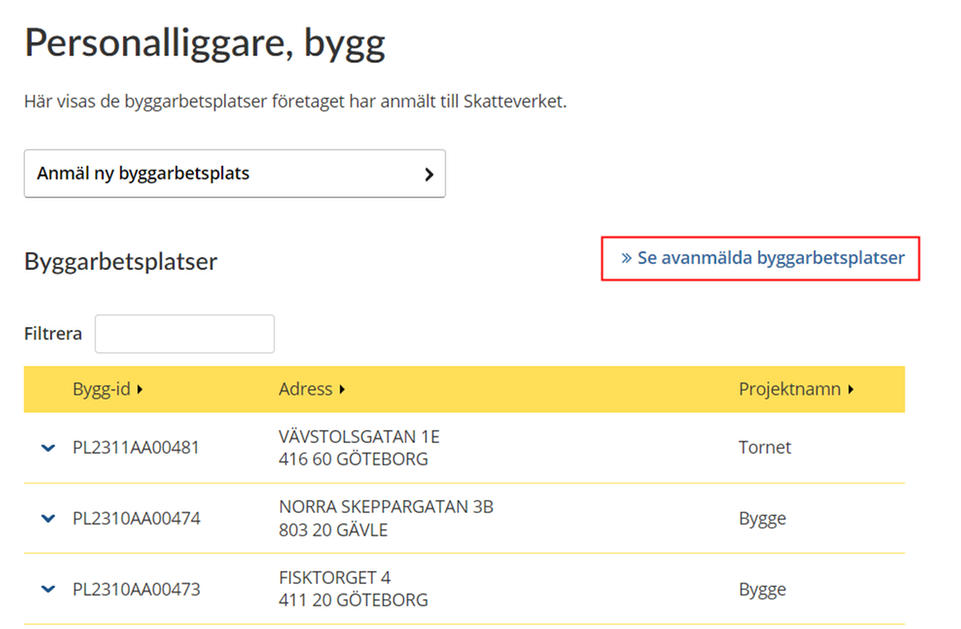This screenshot has width=961, height=629.
Task: Select Fisktorget 4 address cell
Action: click(353, 589)
